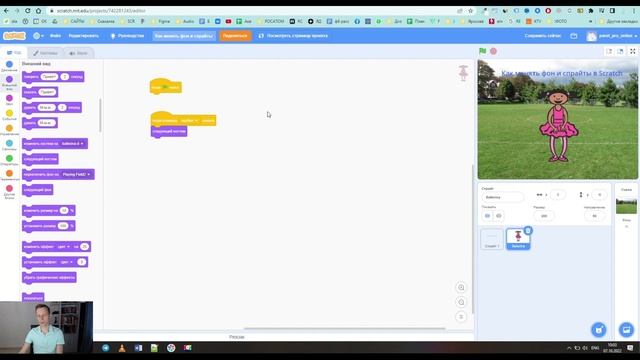Click the green flag to run

482,51
